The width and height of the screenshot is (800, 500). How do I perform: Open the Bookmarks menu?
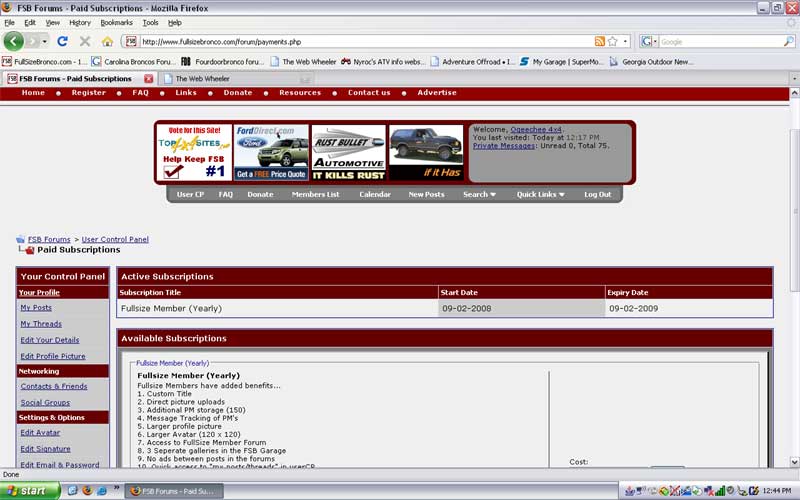pos(116,22)
